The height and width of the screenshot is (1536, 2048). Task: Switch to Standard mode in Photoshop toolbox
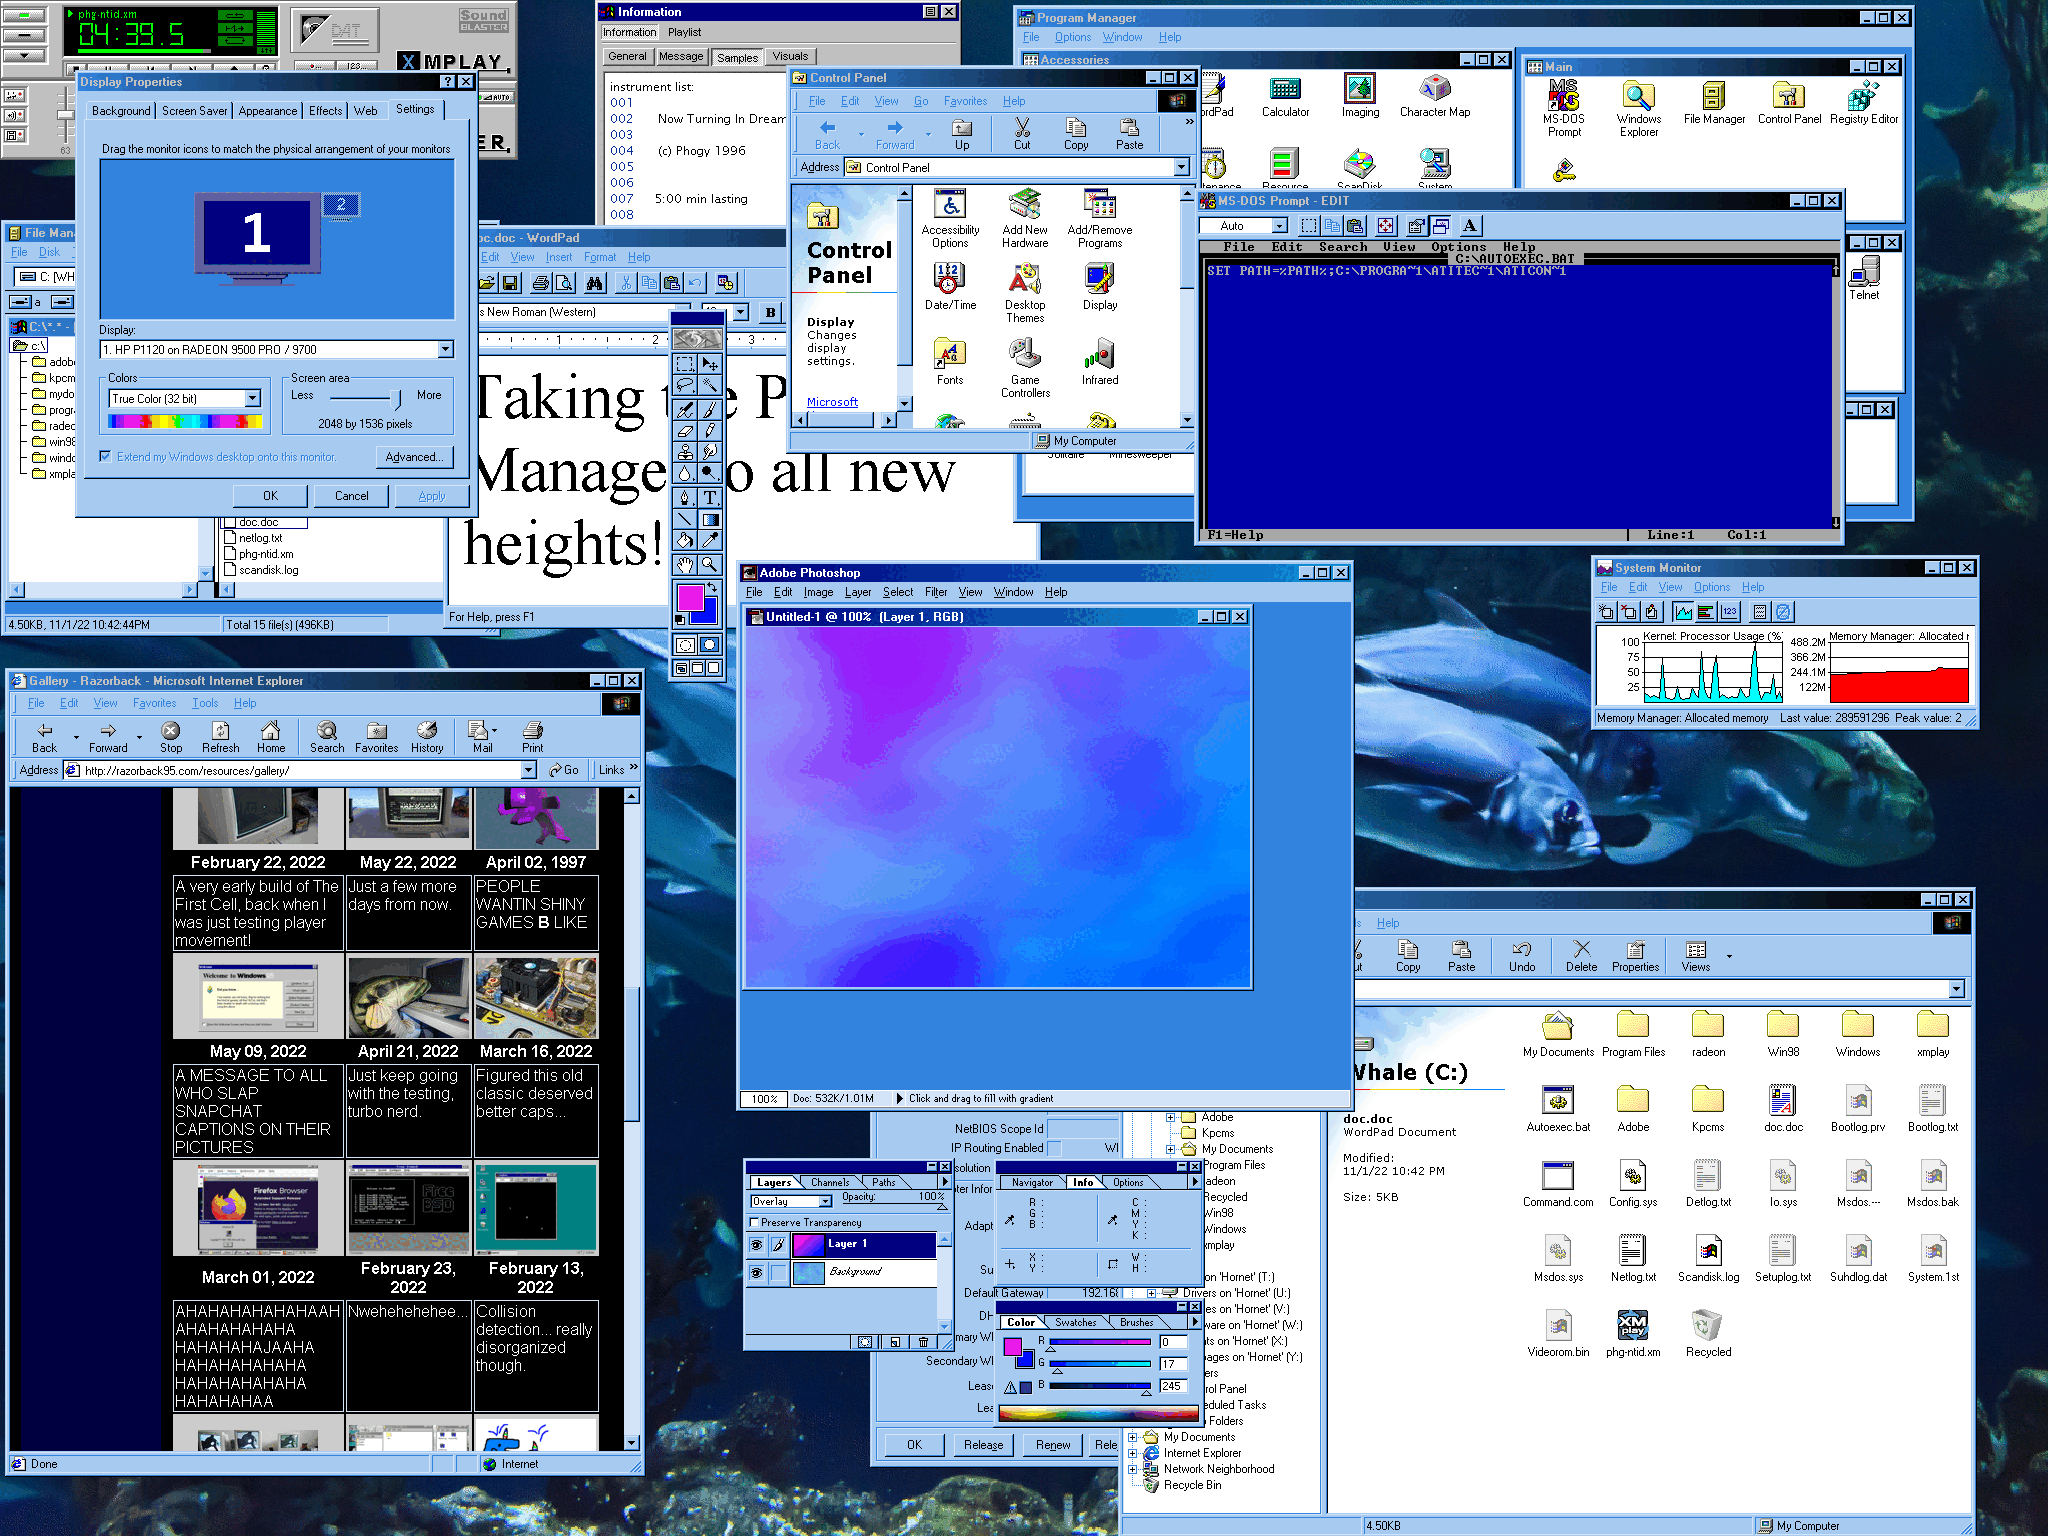coord(685,645)
